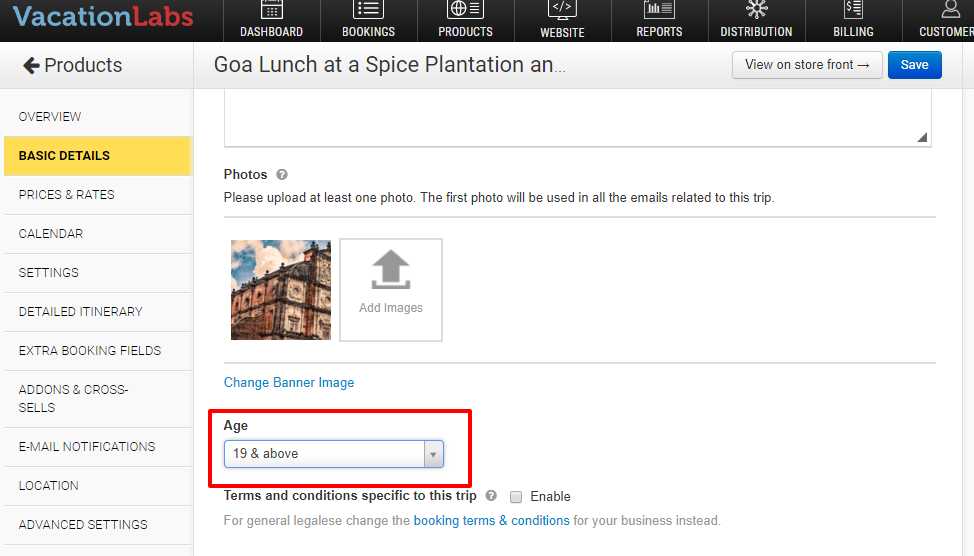Click View on store front button
This screenshot has height=556, width=974.
(807, 65)
